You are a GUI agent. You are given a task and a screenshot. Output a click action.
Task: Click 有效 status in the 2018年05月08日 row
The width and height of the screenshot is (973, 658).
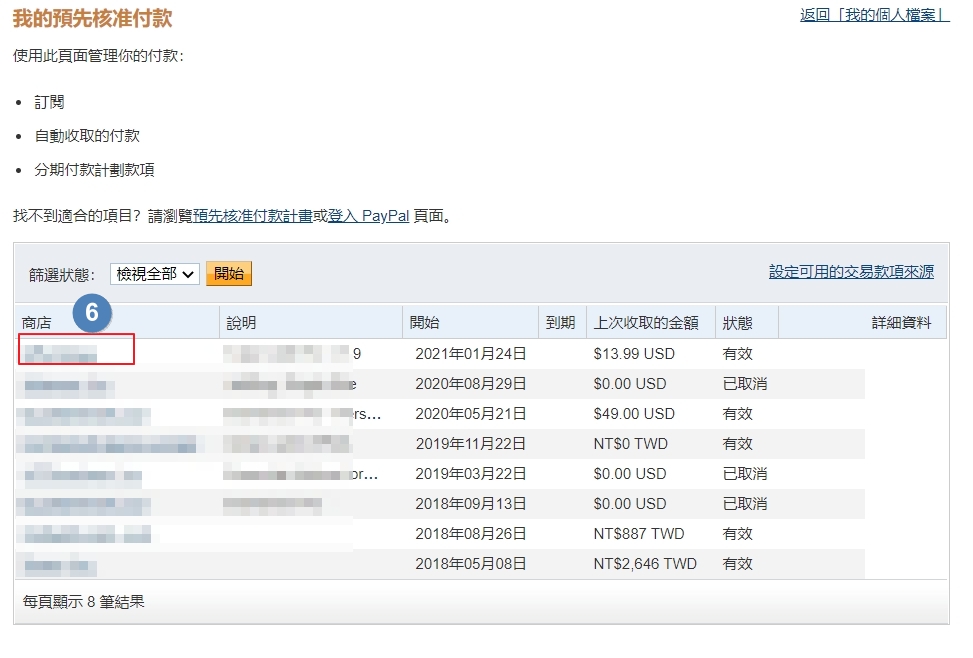tap(738, 564)
